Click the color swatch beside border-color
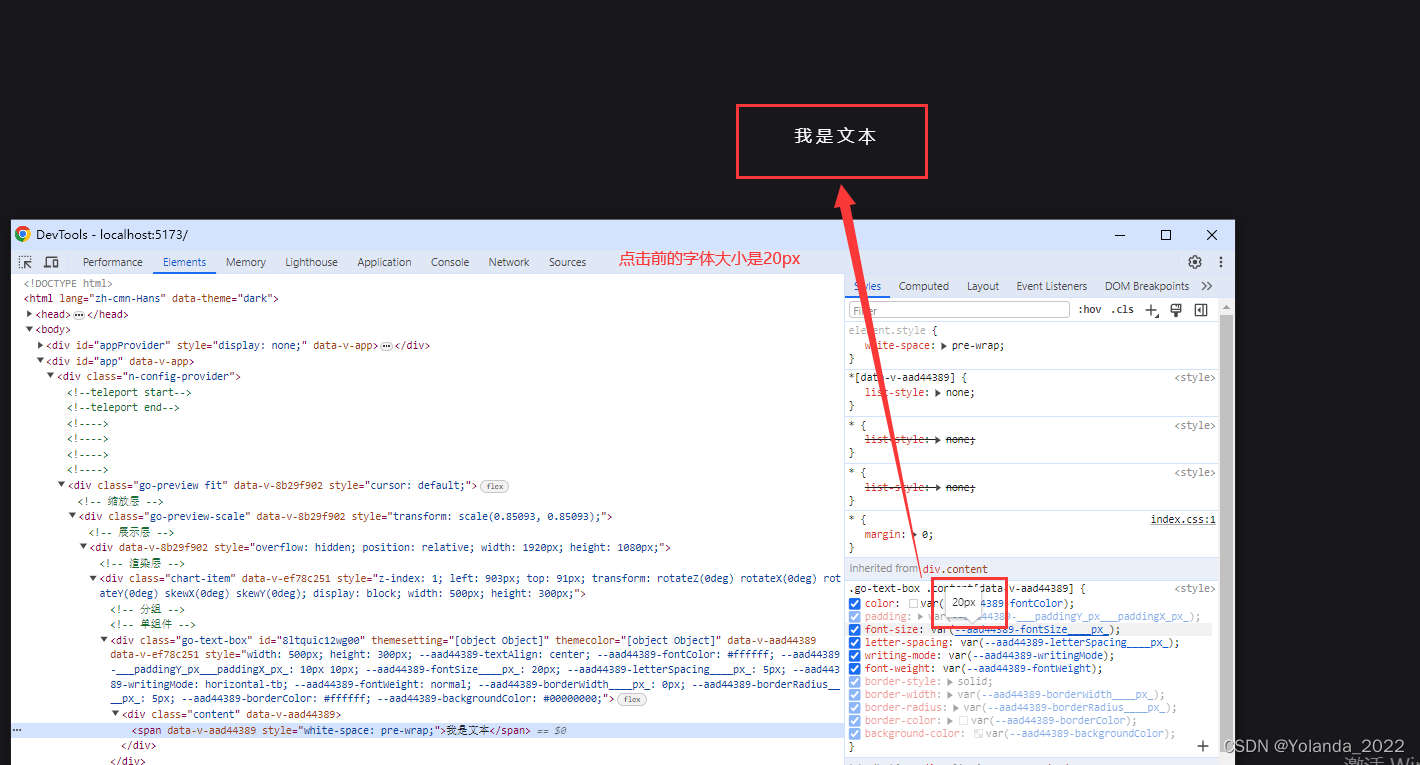The width and height of the screenshot is (1420, 765). coord(962,720)
